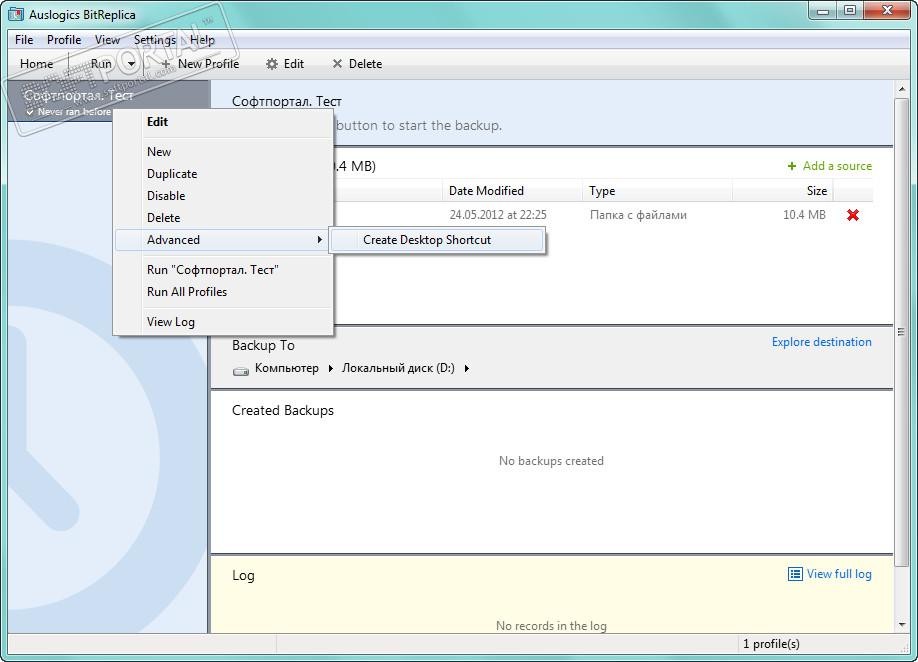Select Duplicate in the context menu
918x662 pixels.
click(x=223, y=174)
